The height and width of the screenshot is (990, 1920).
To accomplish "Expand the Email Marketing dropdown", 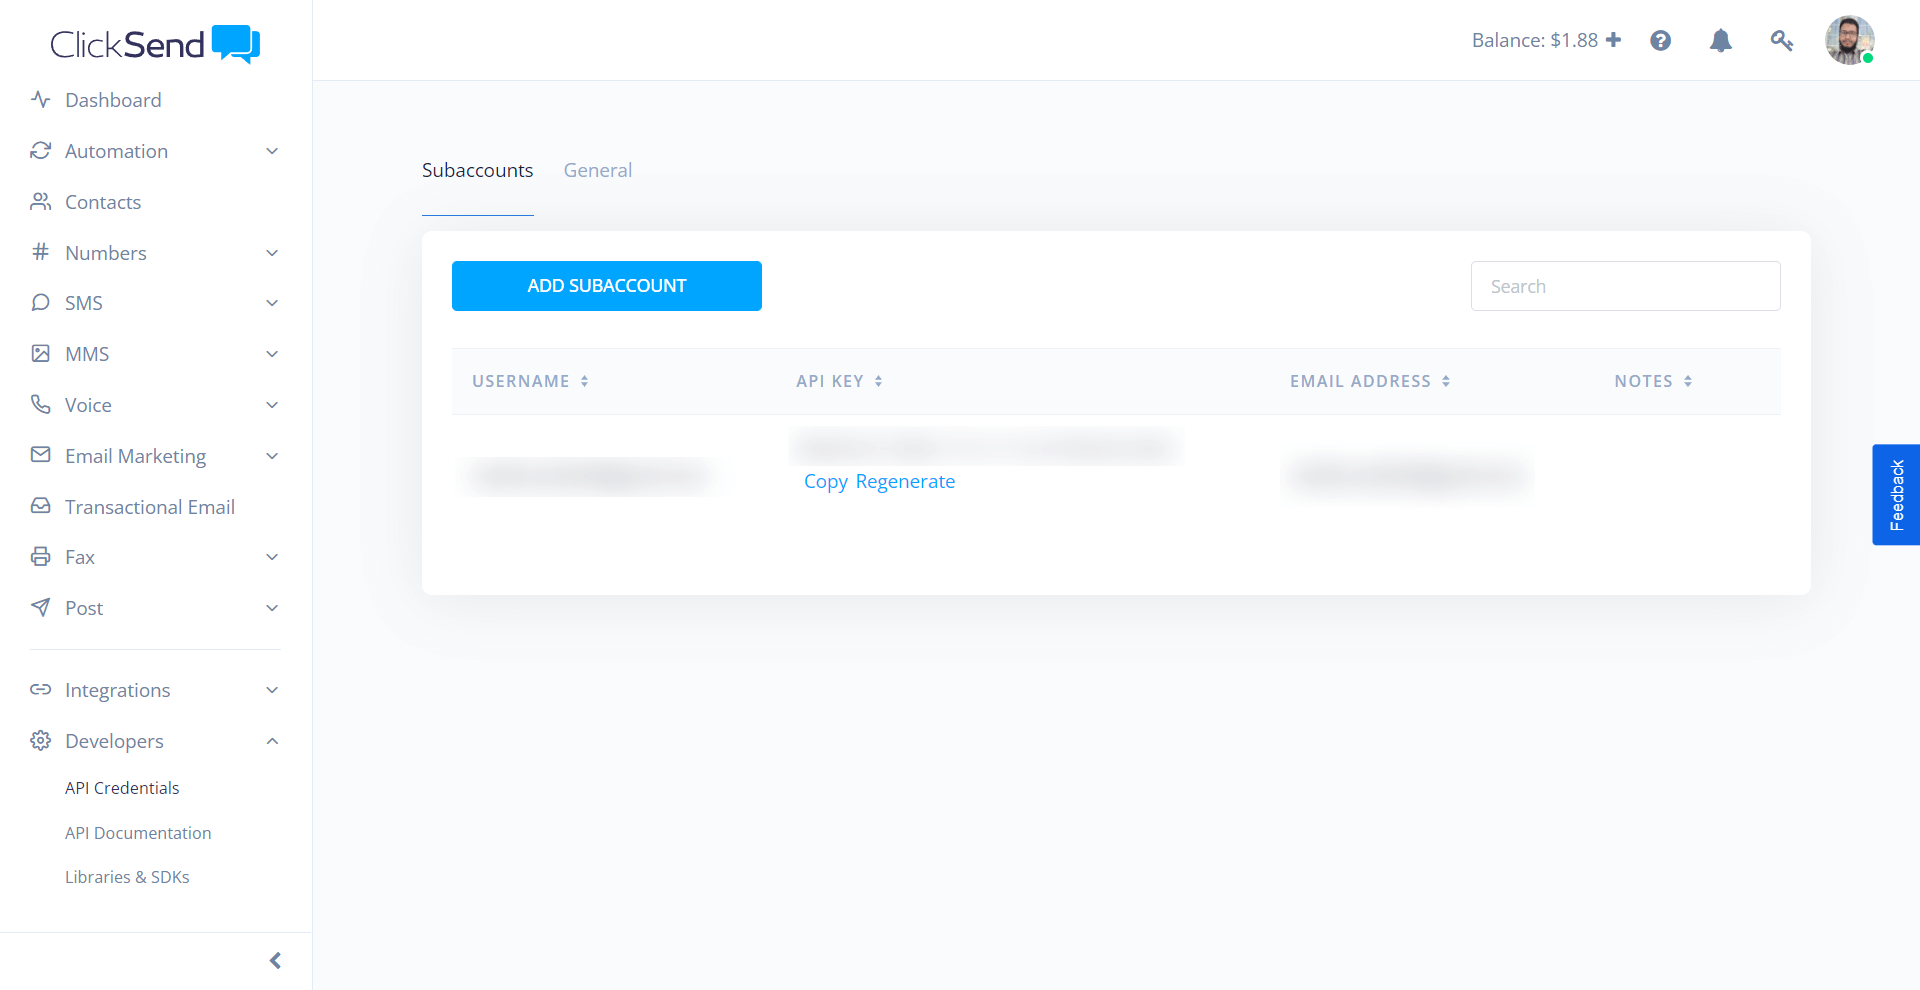I will point(272,456).
